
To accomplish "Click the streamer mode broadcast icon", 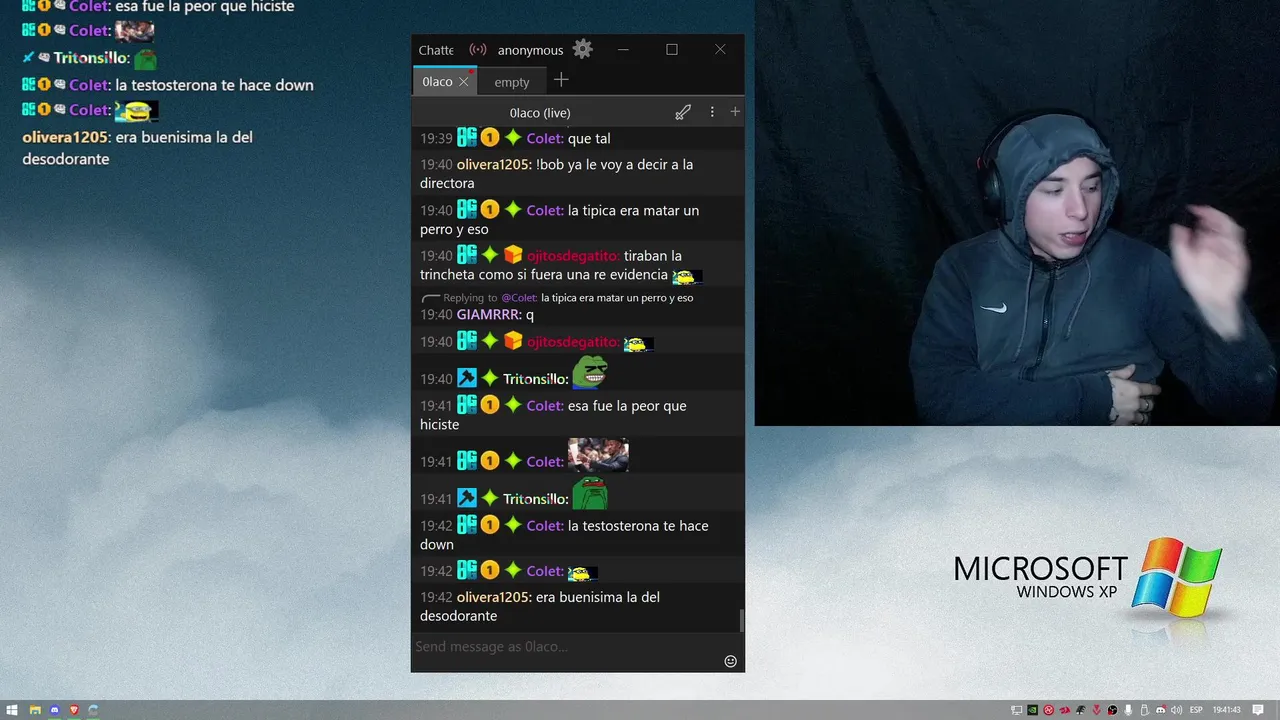I will pos(478,49).
